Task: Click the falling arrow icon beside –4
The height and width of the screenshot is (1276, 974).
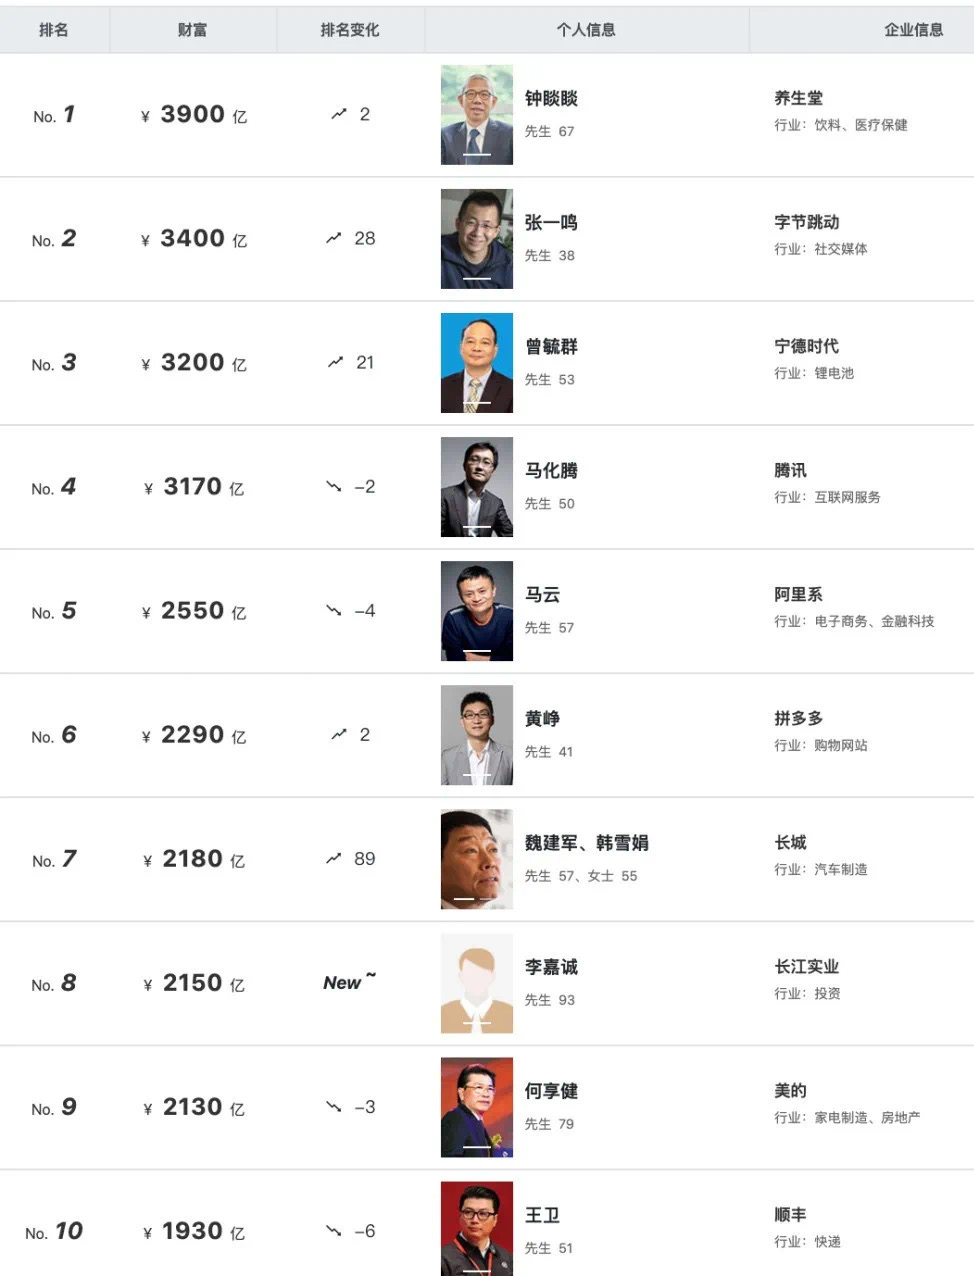Action: 334,610
